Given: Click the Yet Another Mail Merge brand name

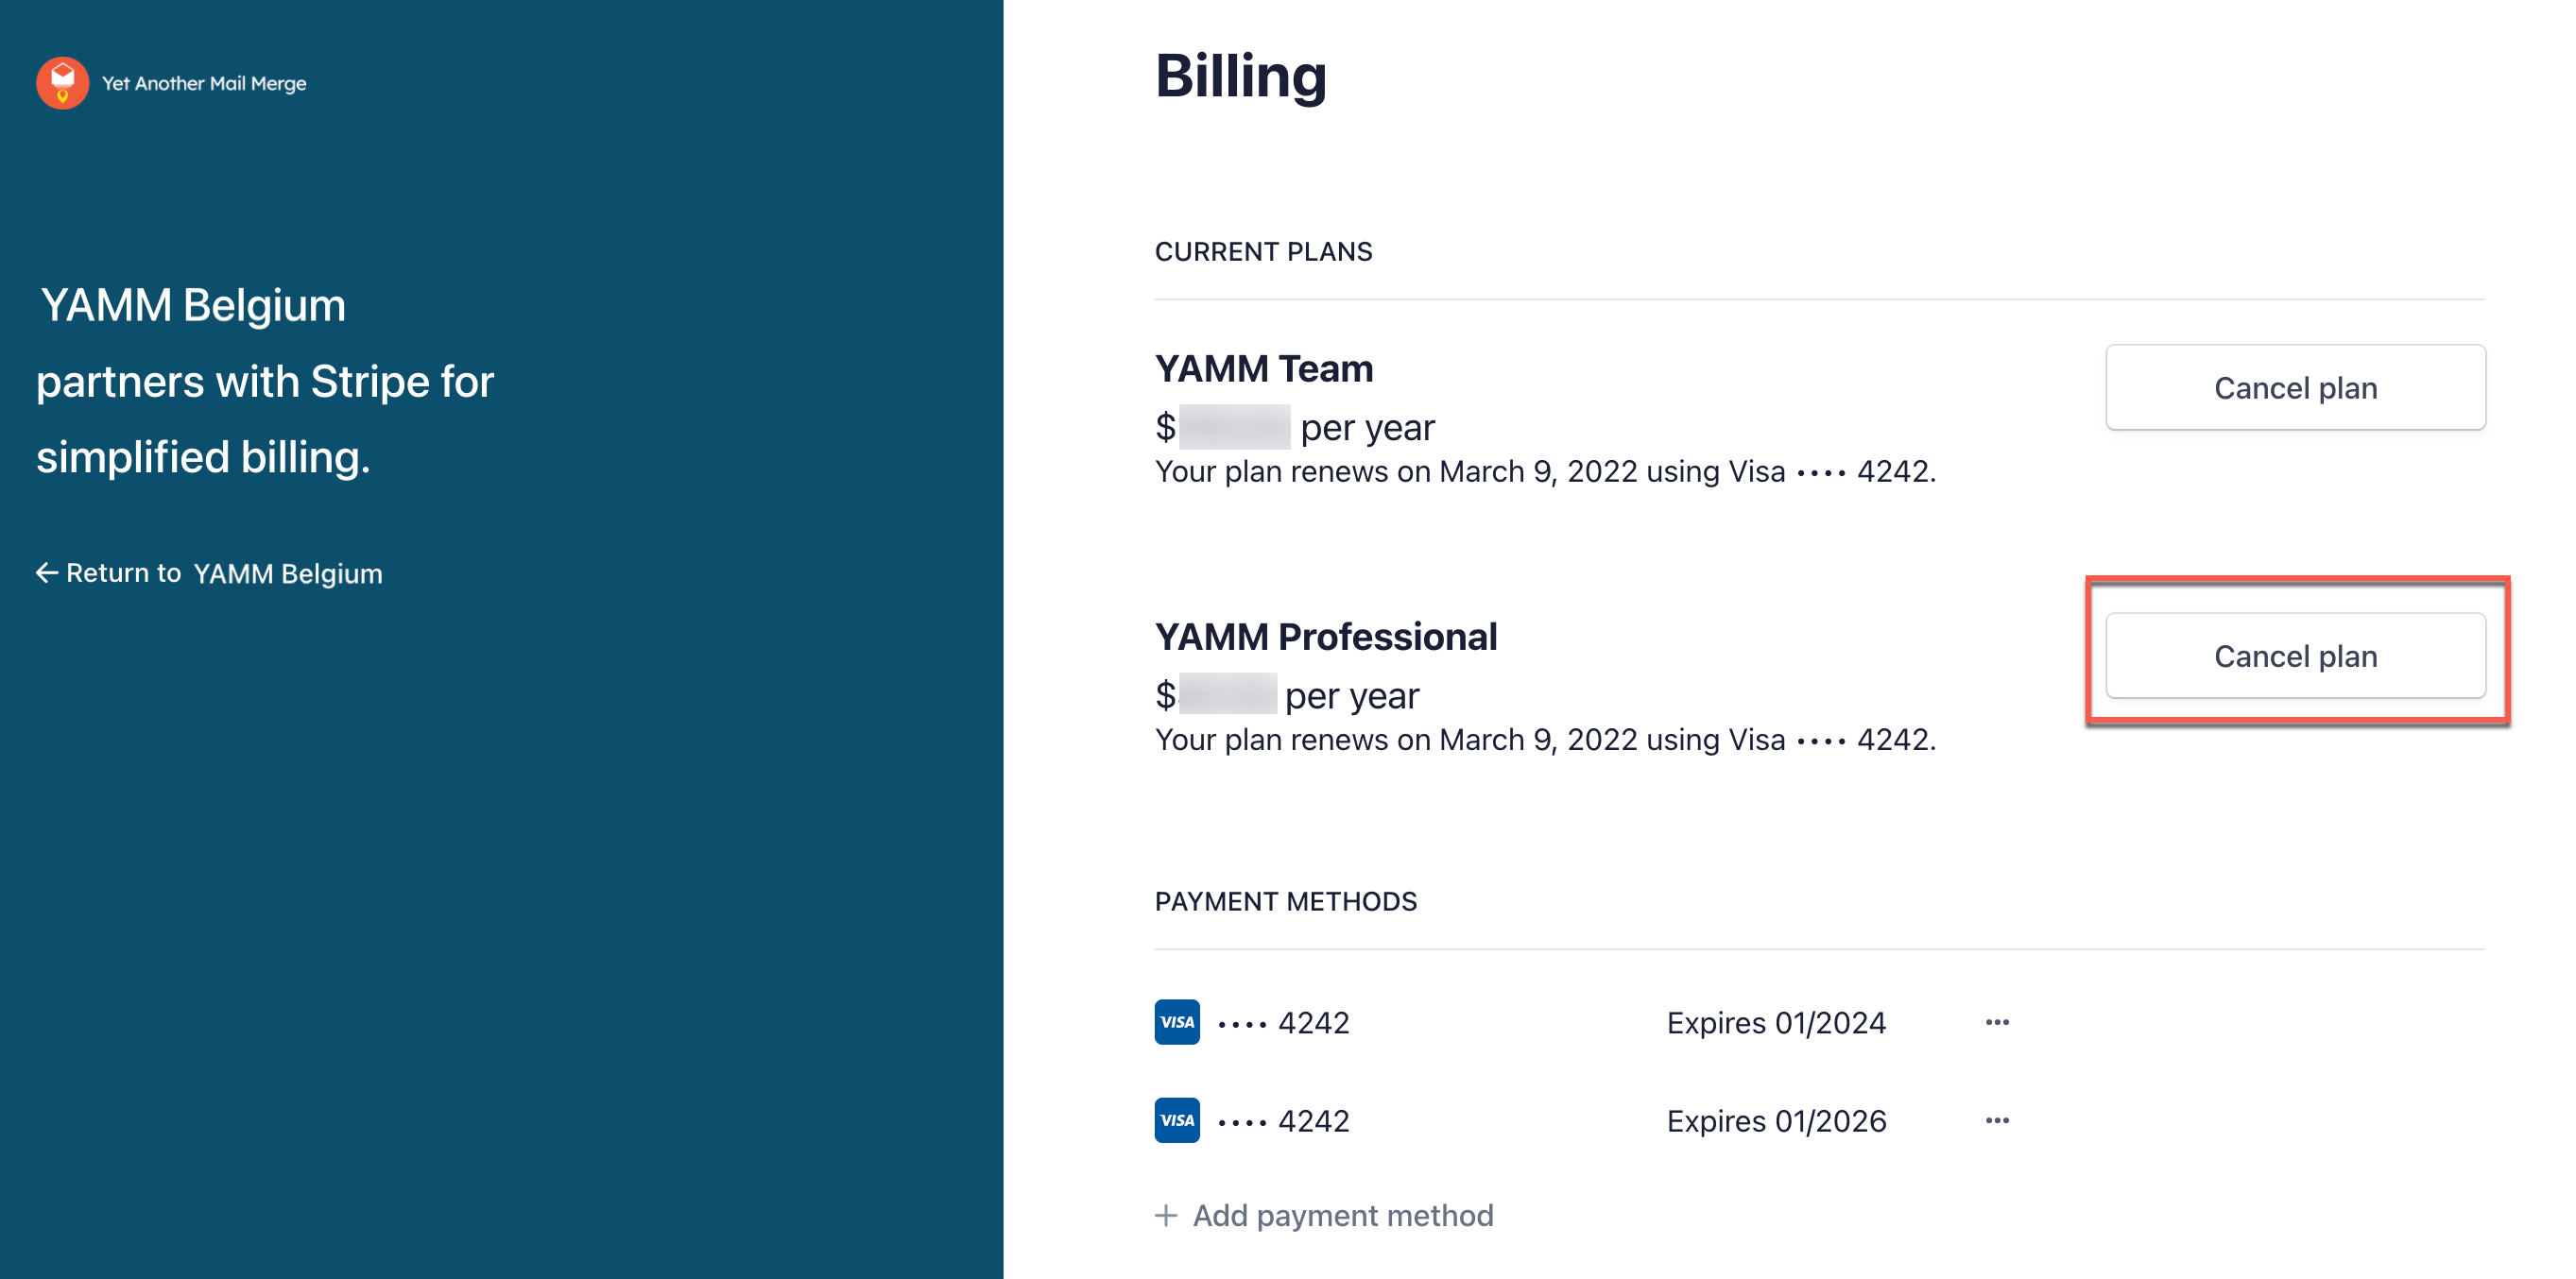Looking at the screenshot, I should 204,84.
